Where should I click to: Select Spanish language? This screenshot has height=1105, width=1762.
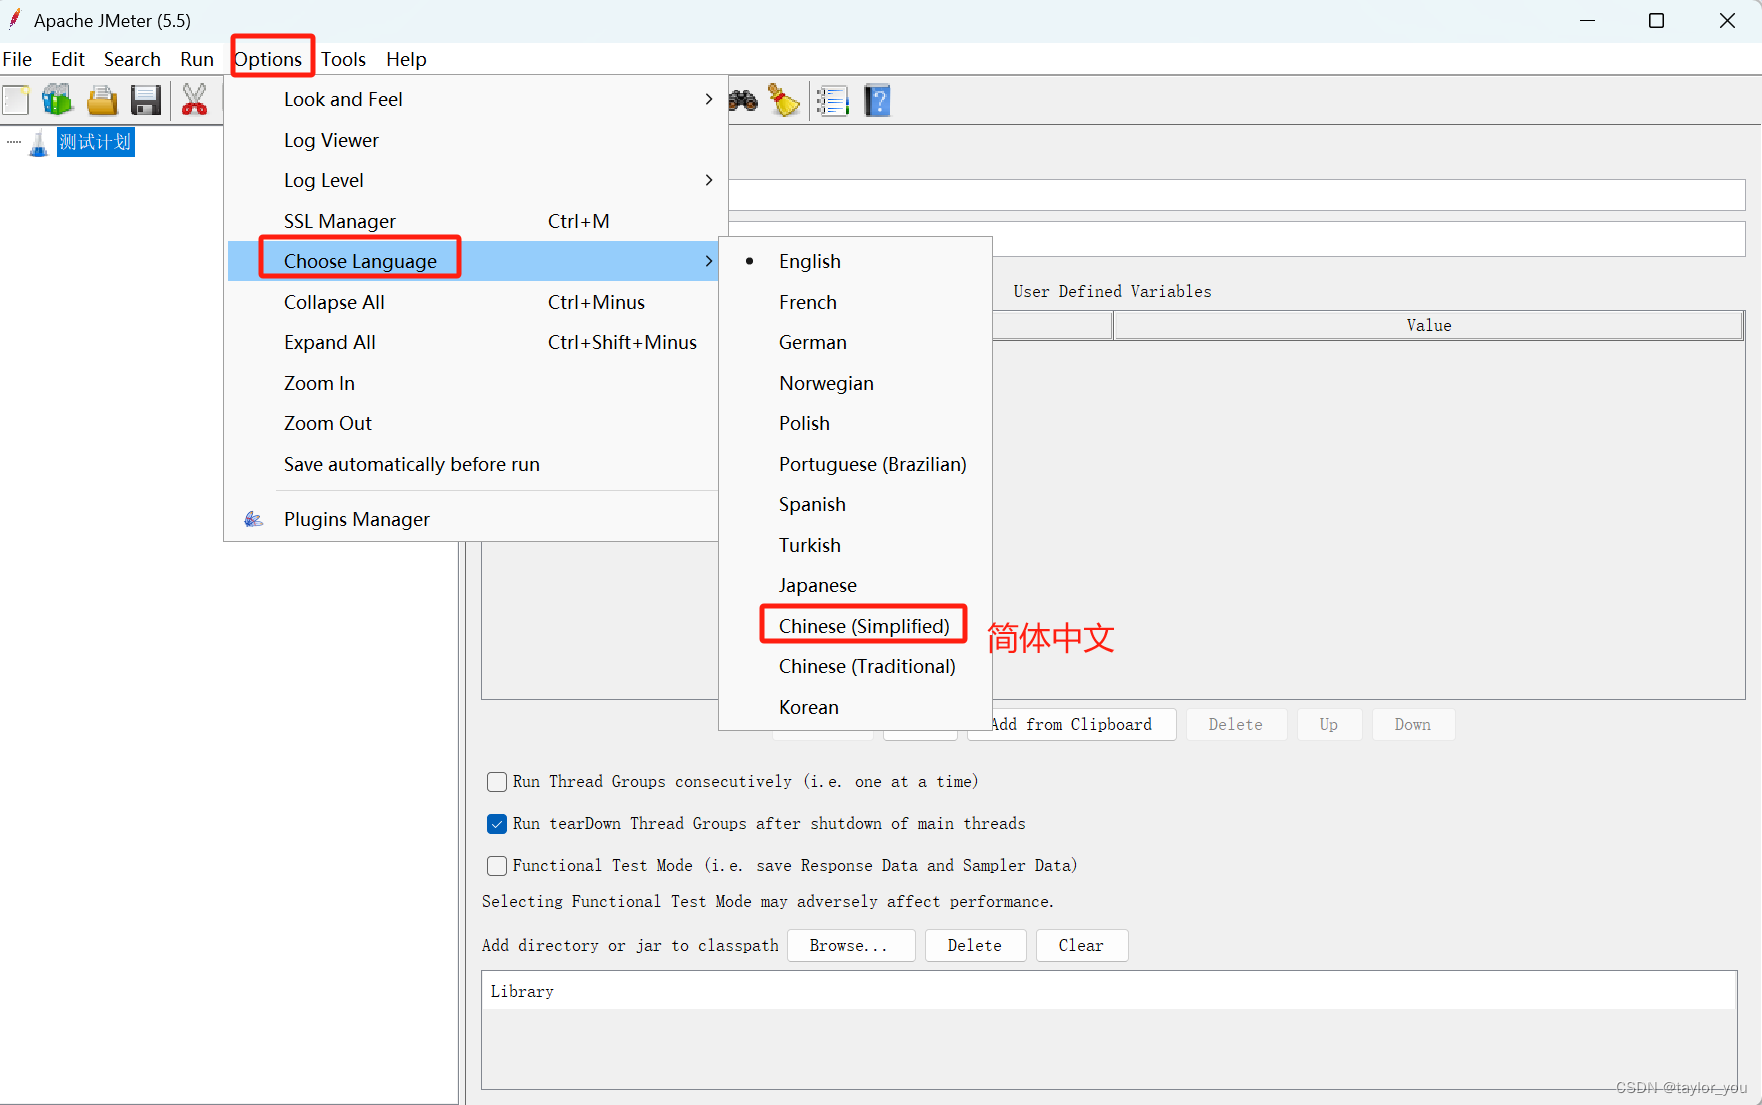pyautogui.click(x=812, y=504)
